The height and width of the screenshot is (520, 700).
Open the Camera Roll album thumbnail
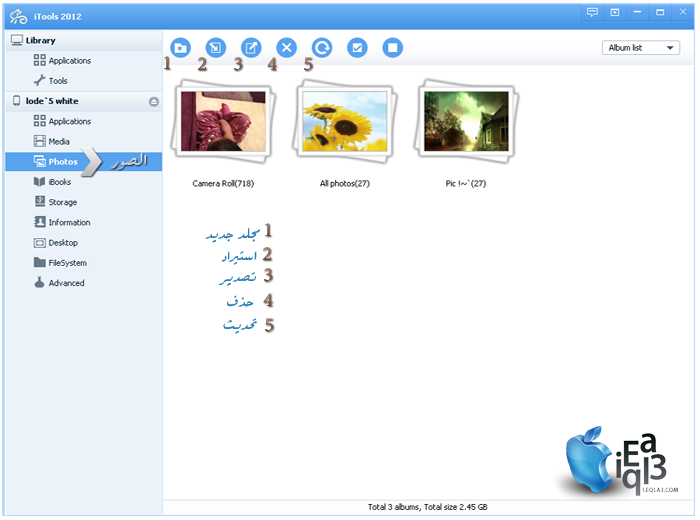pos(220,120)
